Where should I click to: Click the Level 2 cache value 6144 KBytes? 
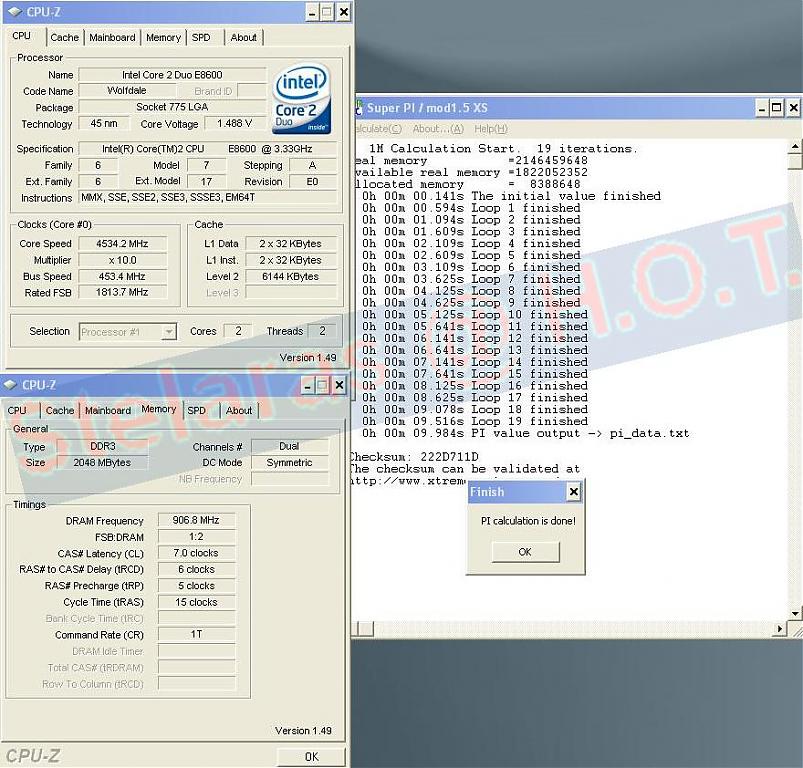click(290, 276)
